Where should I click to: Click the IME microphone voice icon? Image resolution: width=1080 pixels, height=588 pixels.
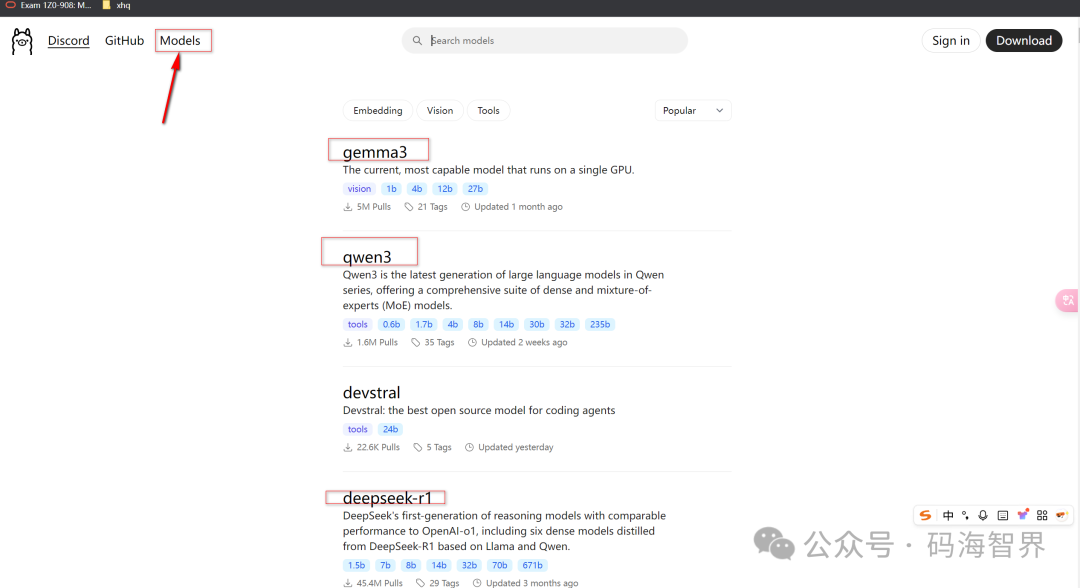(983, 515)
